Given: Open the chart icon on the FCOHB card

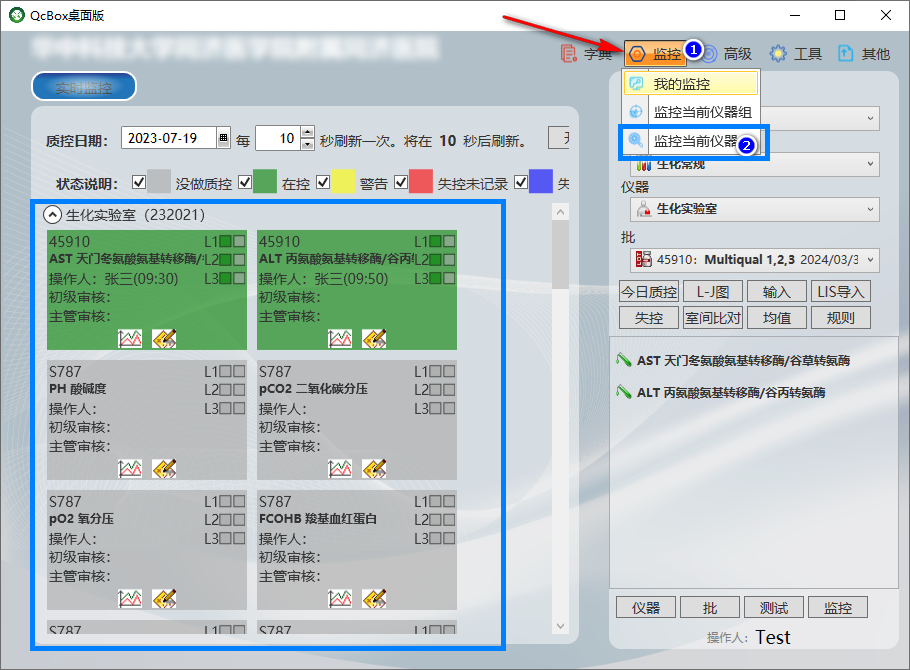Looking at the screenshot, I should (x=340, y=599).
